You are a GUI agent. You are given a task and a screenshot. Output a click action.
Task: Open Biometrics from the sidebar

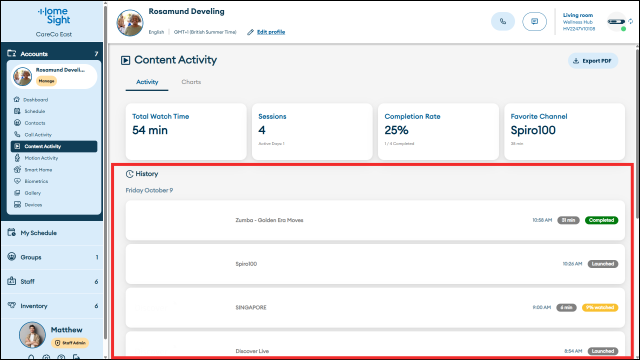coord(36,181)
